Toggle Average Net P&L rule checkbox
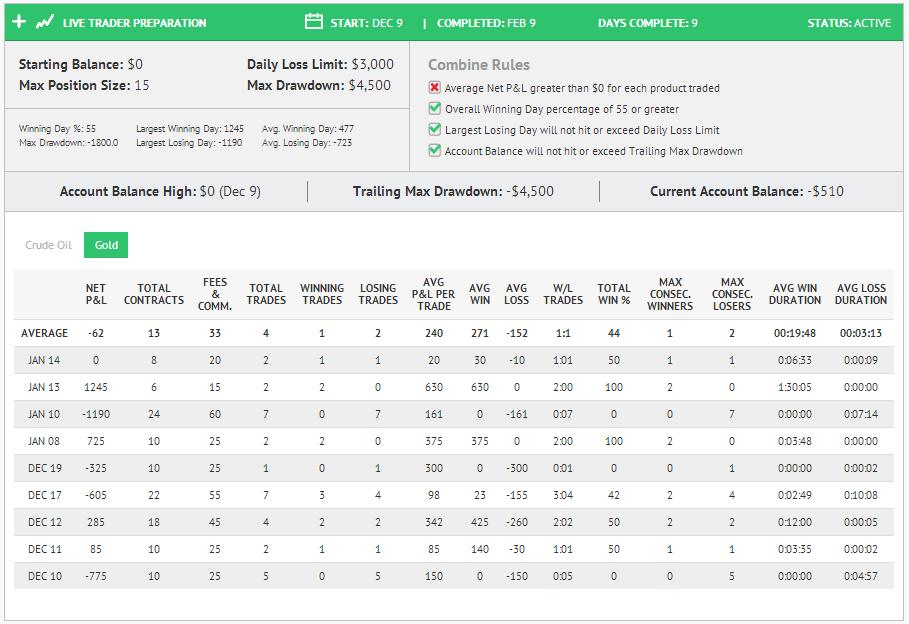Screen dimensions: 909x624 434,88
